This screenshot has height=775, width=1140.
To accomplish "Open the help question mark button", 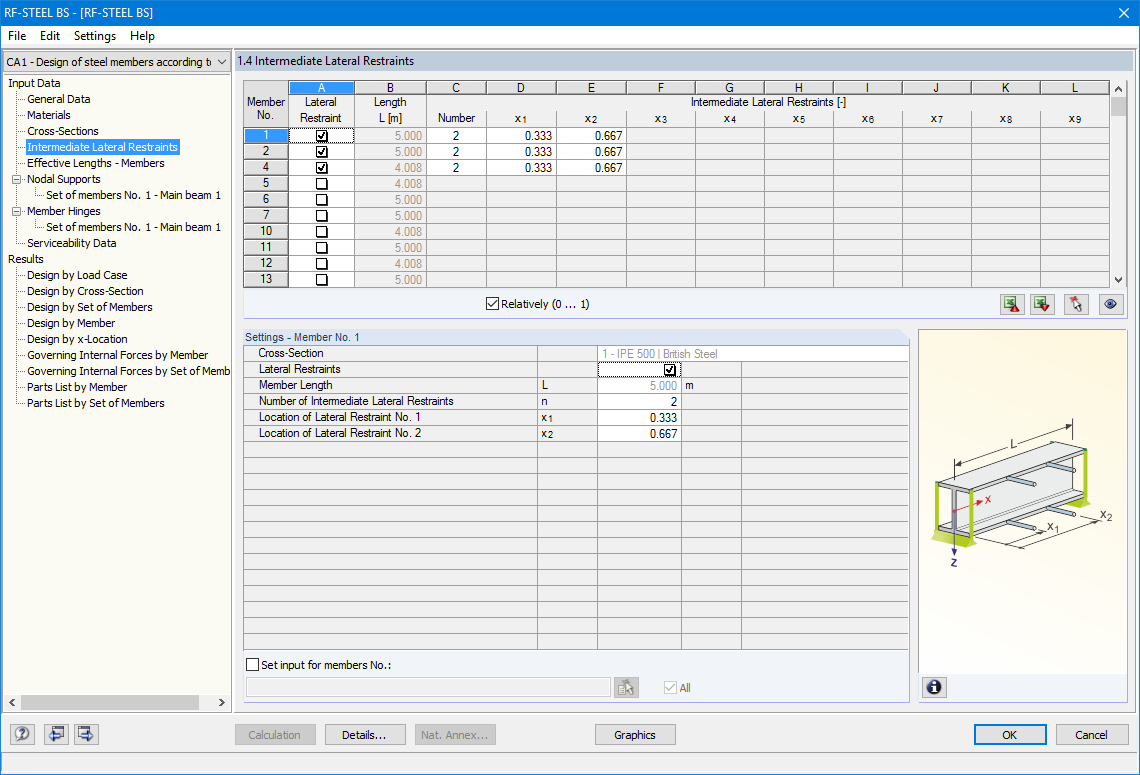I will (x=23, y=734).
